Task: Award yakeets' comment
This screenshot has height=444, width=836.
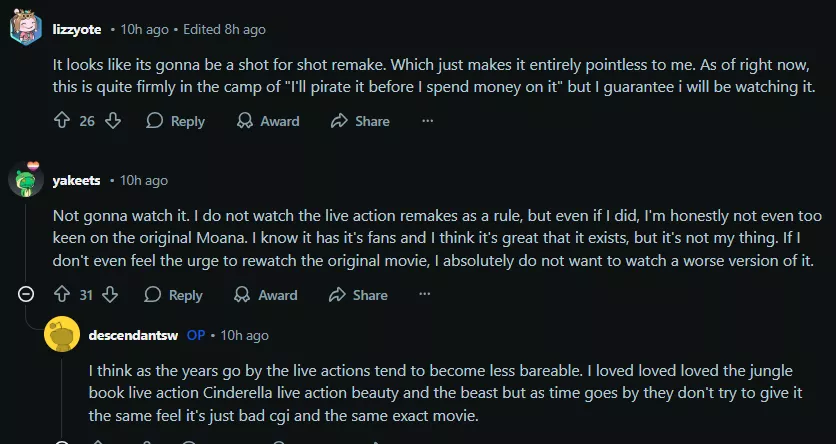Action: coord(266,295)
